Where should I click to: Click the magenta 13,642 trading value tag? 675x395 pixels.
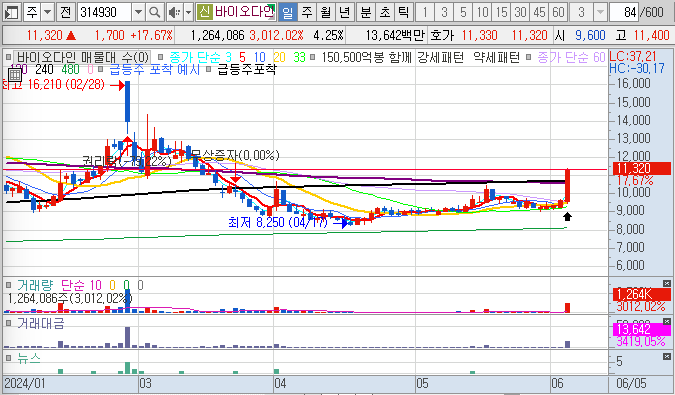click(641, 330)
